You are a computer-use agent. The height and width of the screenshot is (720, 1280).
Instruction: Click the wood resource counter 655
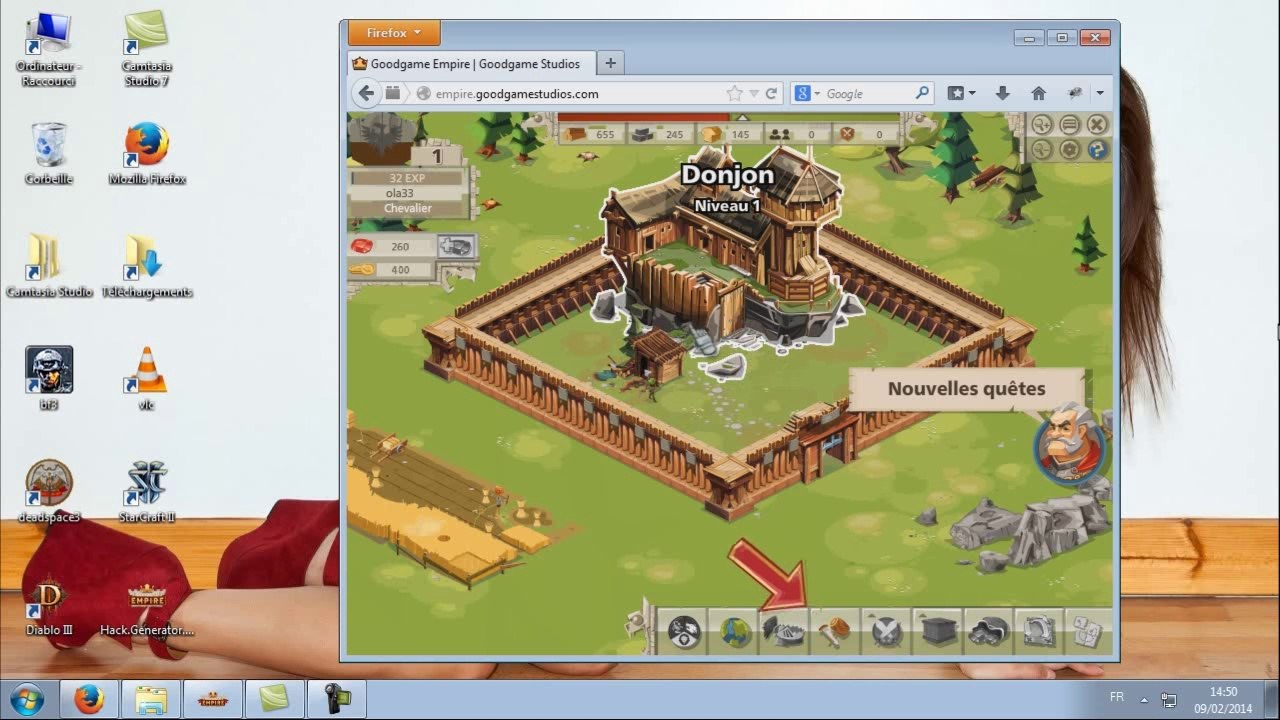pyautogui.click(x=591, y=134)
